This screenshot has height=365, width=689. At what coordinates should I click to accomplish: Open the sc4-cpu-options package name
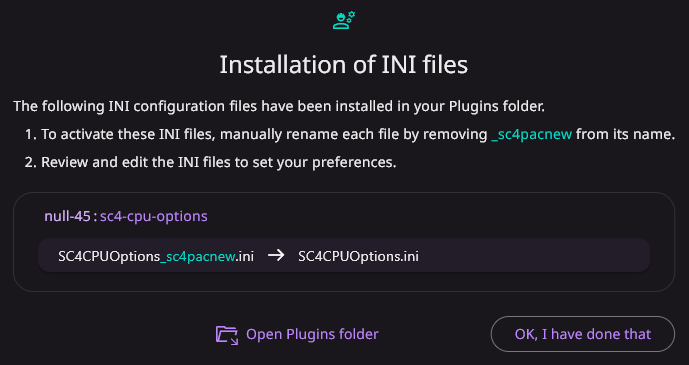click(x=154, y=216)
